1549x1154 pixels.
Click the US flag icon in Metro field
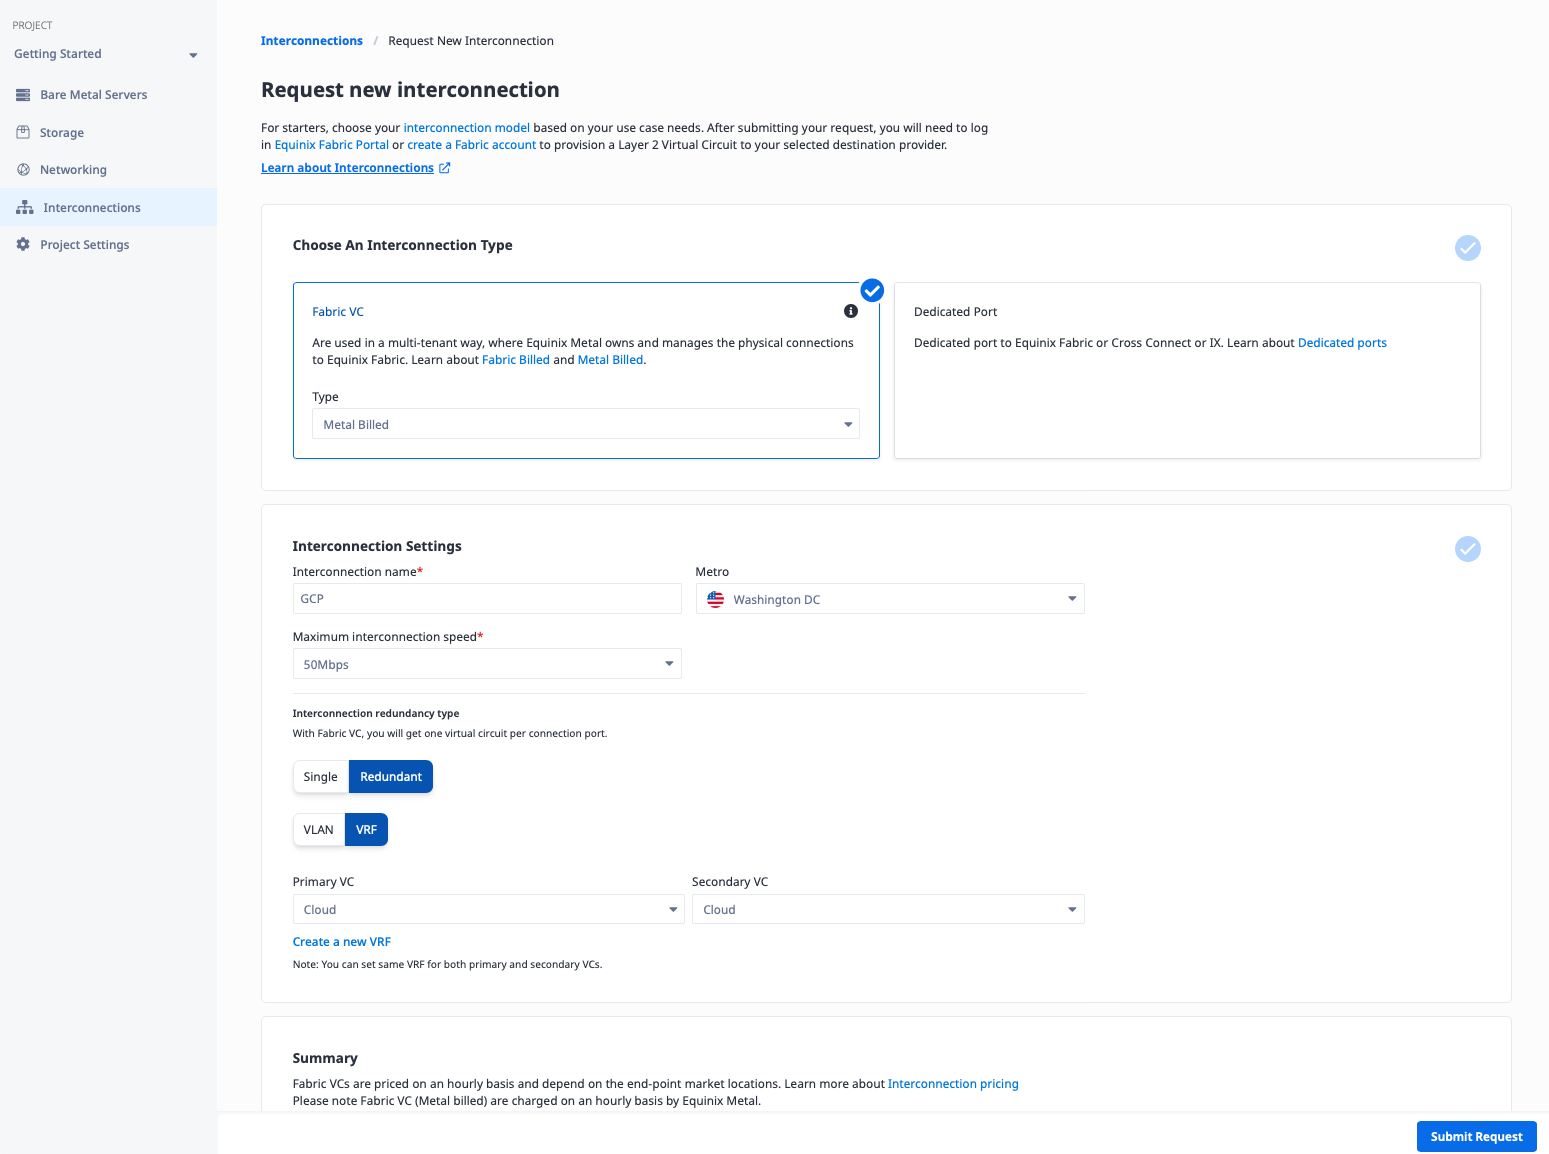716,599
